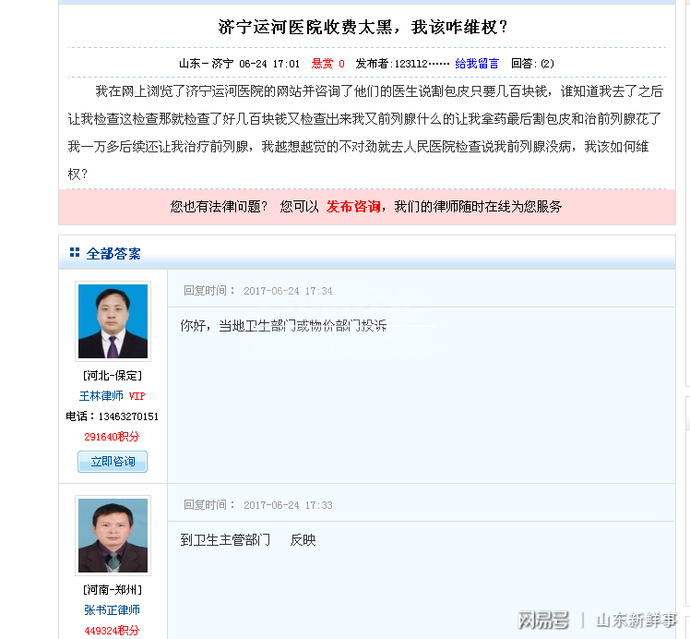Open 王林律师 profile link

click(x=101, y=396)
